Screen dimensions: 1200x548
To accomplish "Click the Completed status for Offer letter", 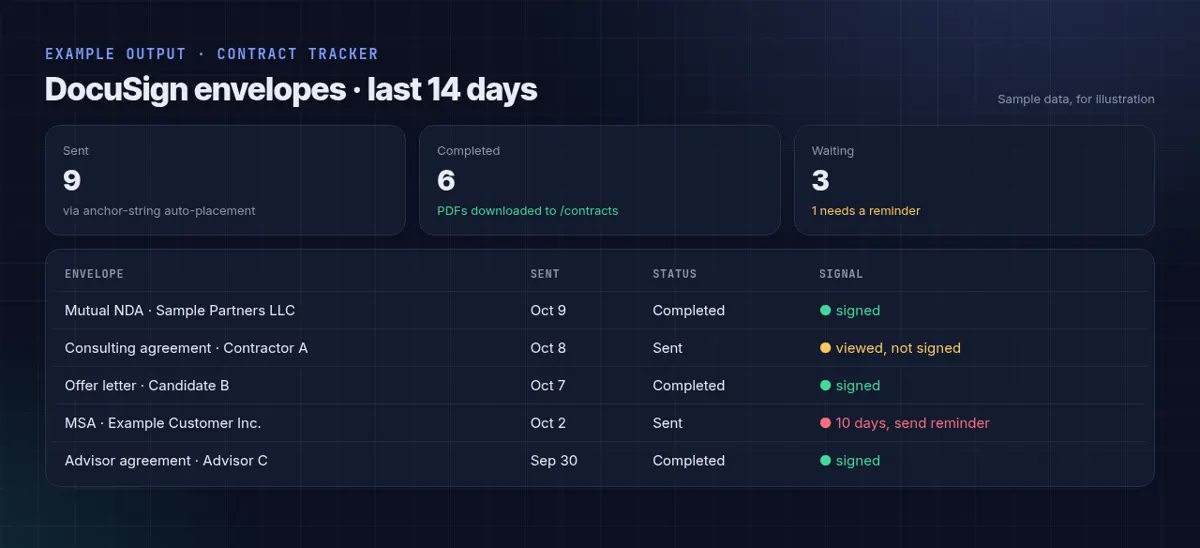I will click(689, 385).
